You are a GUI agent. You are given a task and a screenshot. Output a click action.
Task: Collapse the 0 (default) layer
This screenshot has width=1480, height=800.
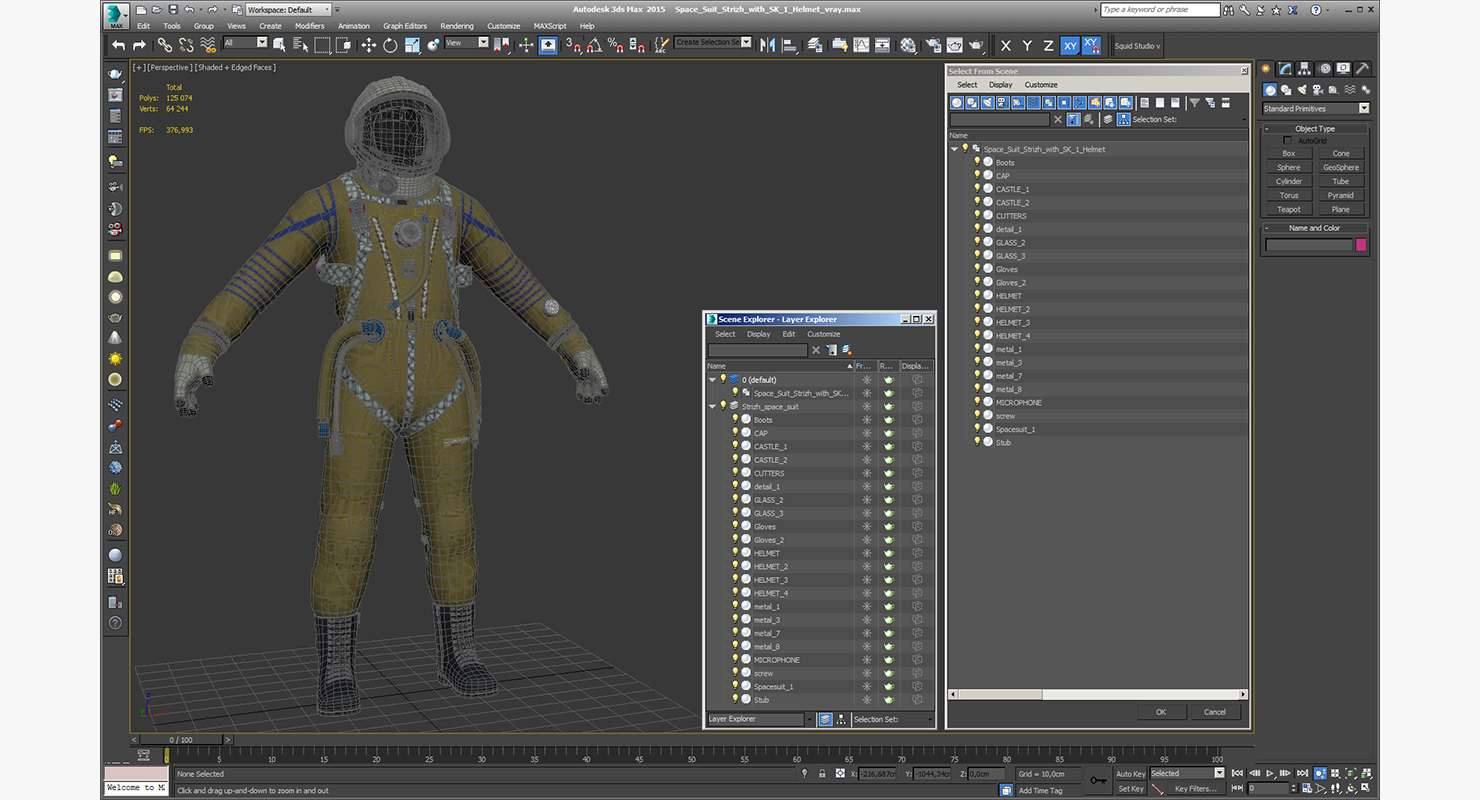tap(712, 380)
